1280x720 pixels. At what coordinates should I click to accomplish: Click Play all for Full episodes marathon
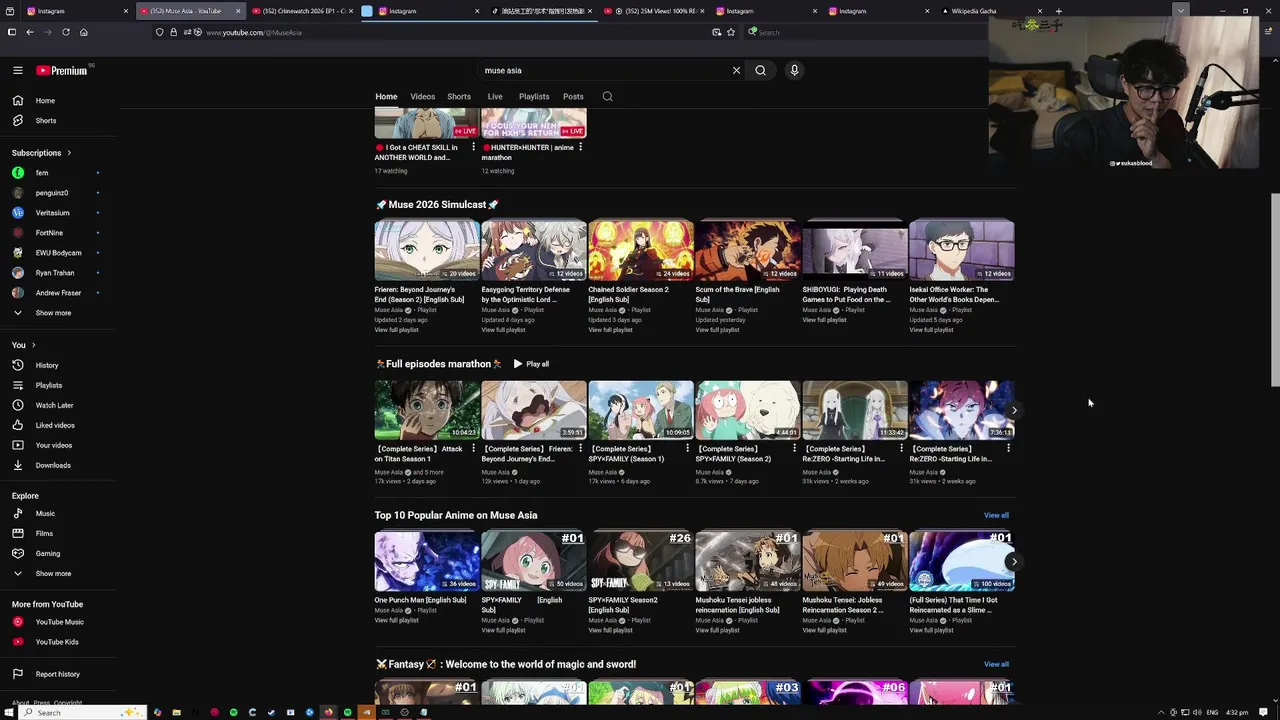coord(531,364)
